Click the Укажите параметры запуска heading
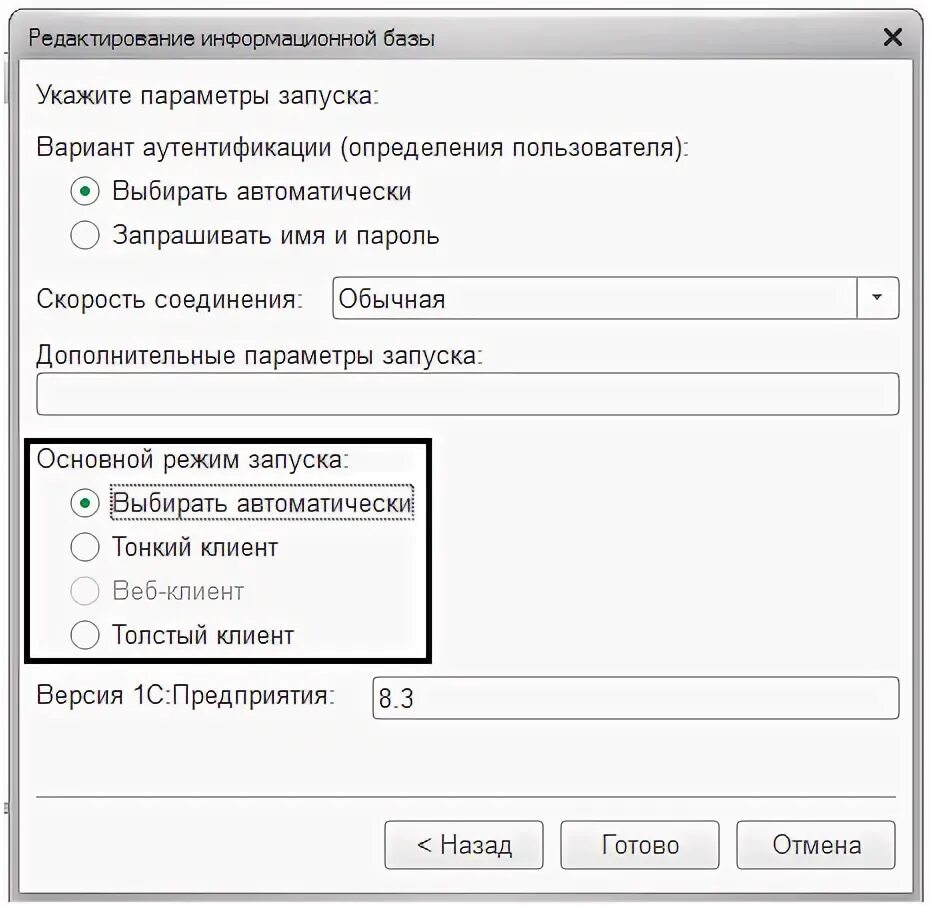Image resolution: width=930 pixels, height=906 pixels. click(x=207, y=95)
